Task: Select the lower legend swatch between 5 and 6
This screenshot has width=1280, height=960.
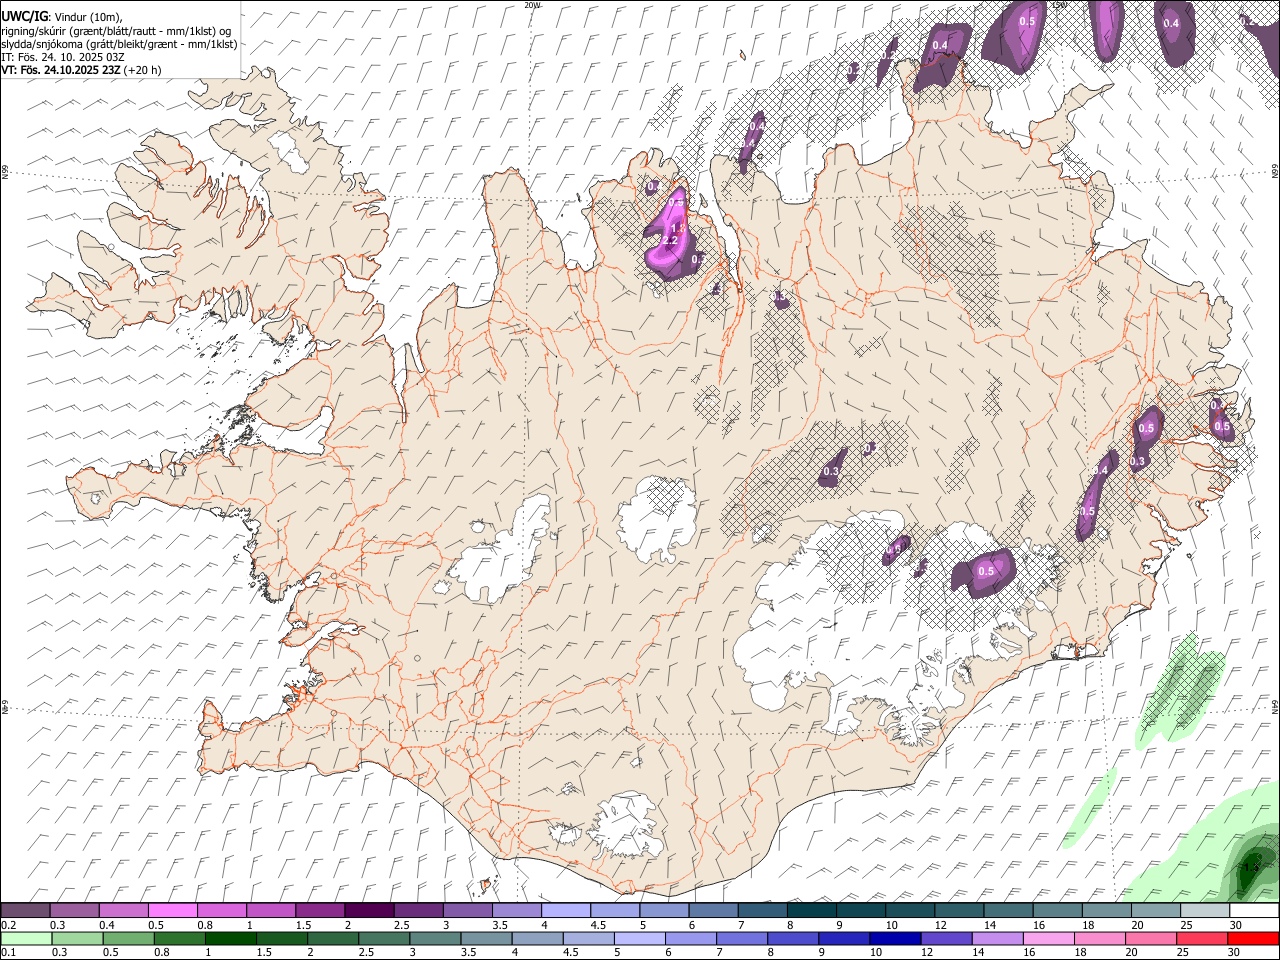Action: coord(640,938)
